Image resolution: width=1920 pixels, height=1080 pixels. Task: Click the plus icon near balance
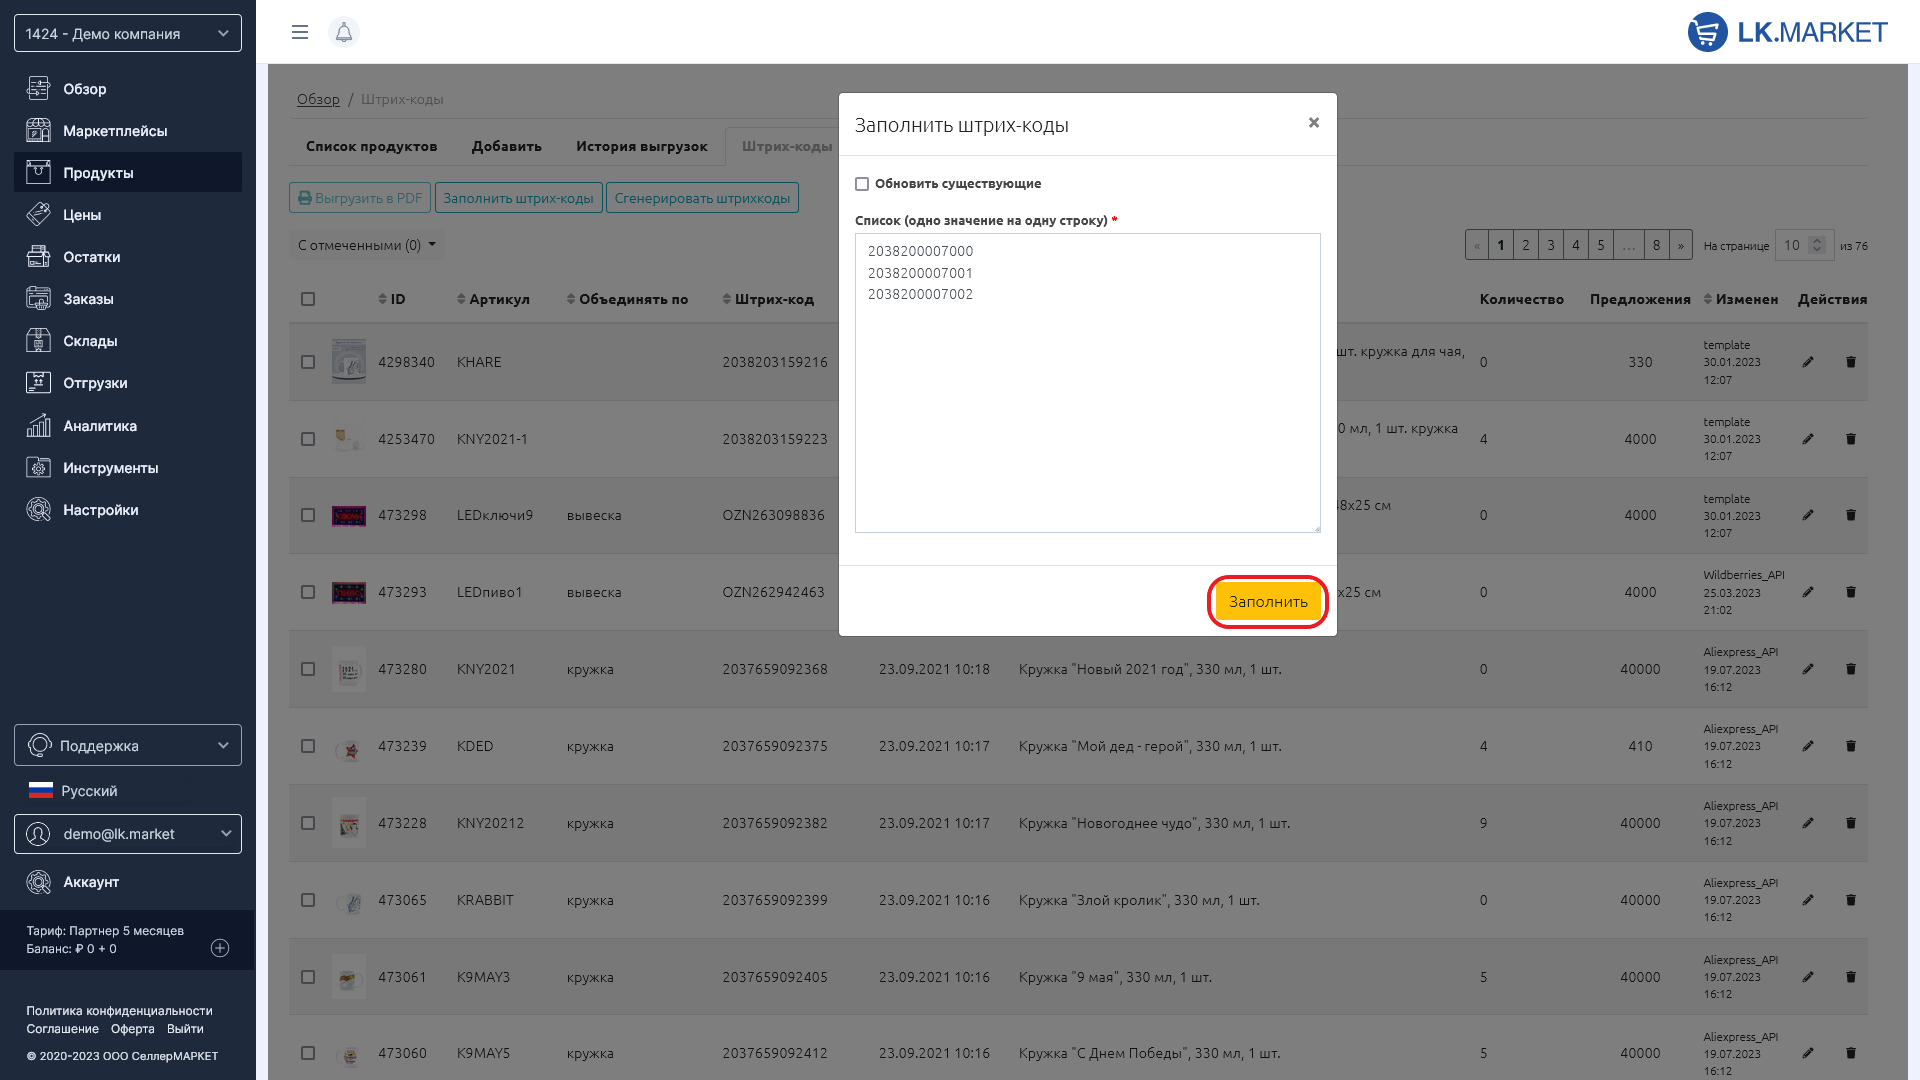[x=220, y=948]
